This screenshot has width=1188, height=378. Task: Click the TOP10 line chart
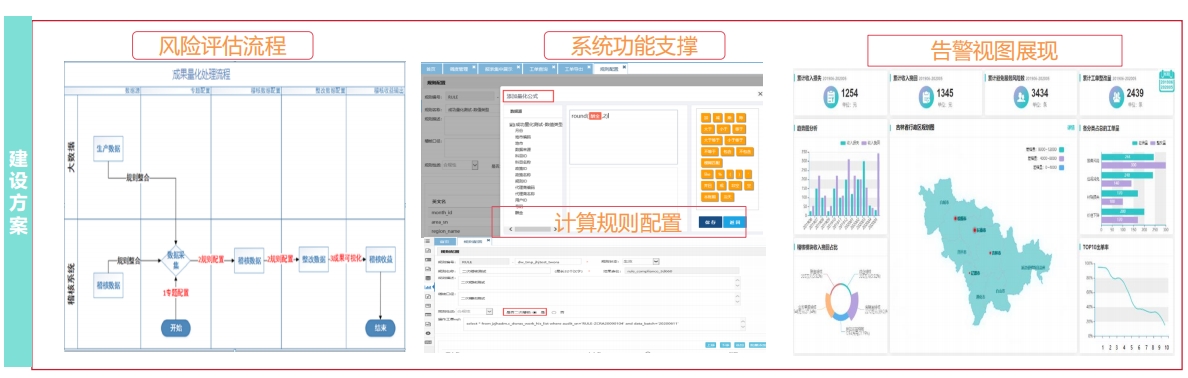coord(1131,301)
